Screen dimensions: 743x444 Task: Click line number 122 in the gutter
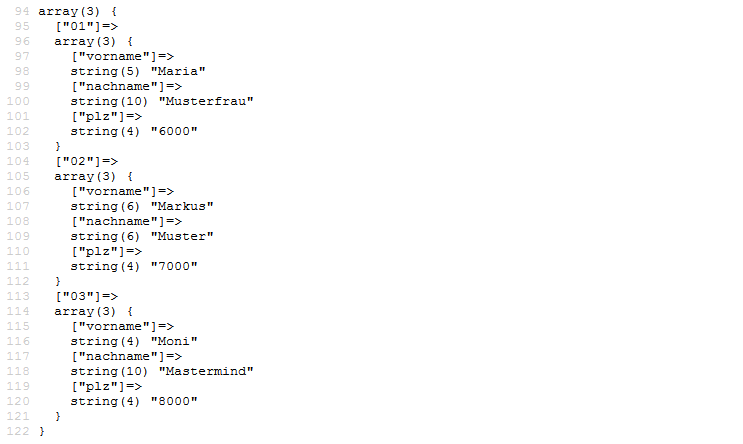(18, 431)
